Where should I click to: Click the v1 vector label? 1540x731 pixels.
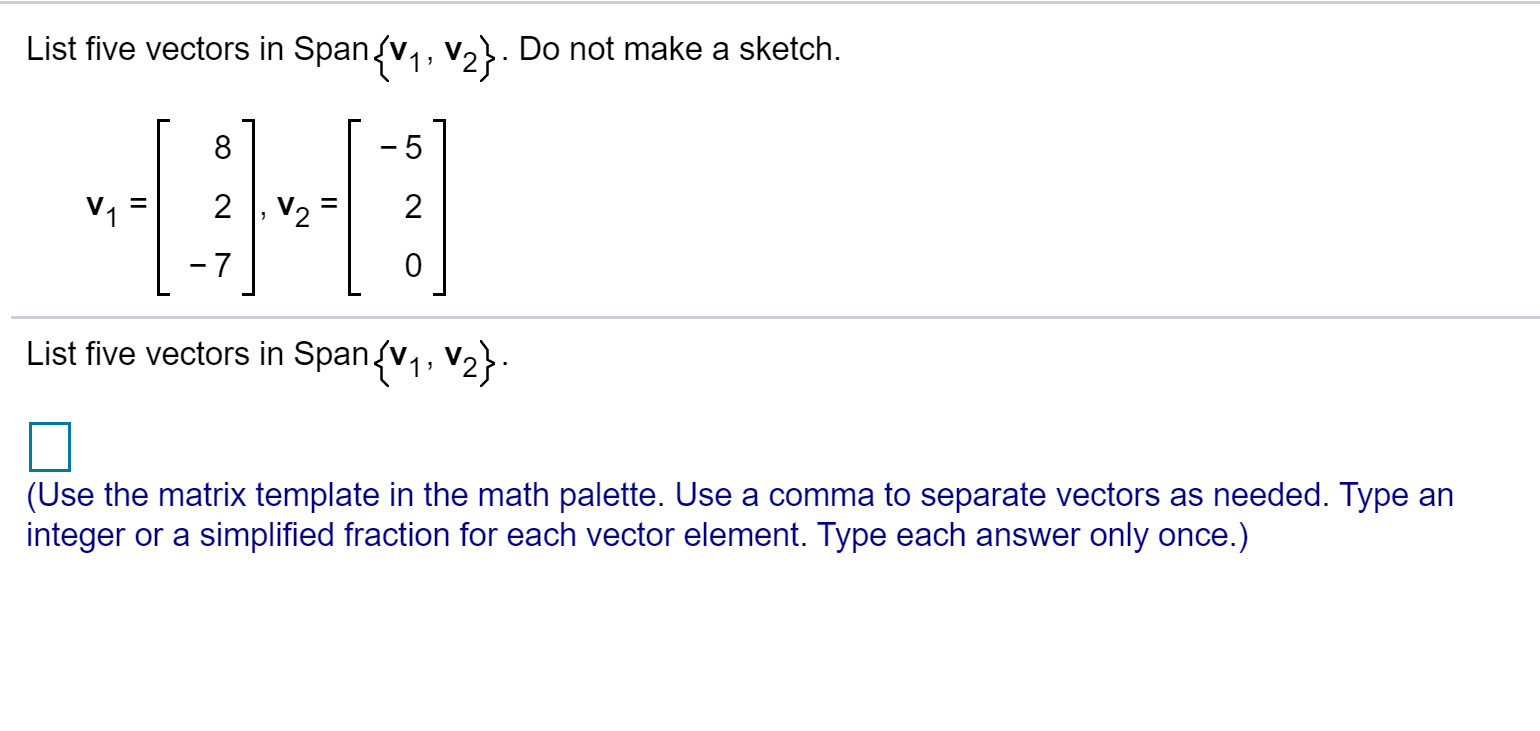click(101, 205)
